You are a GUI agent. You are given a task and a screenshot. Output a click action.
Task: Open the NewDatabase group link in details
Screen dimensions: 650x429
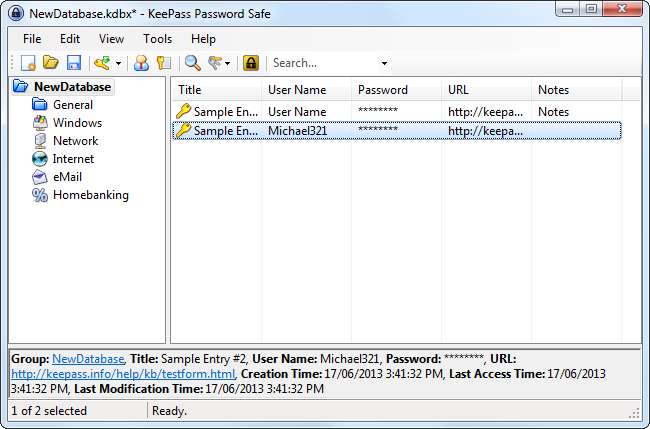tap(88, 359)
